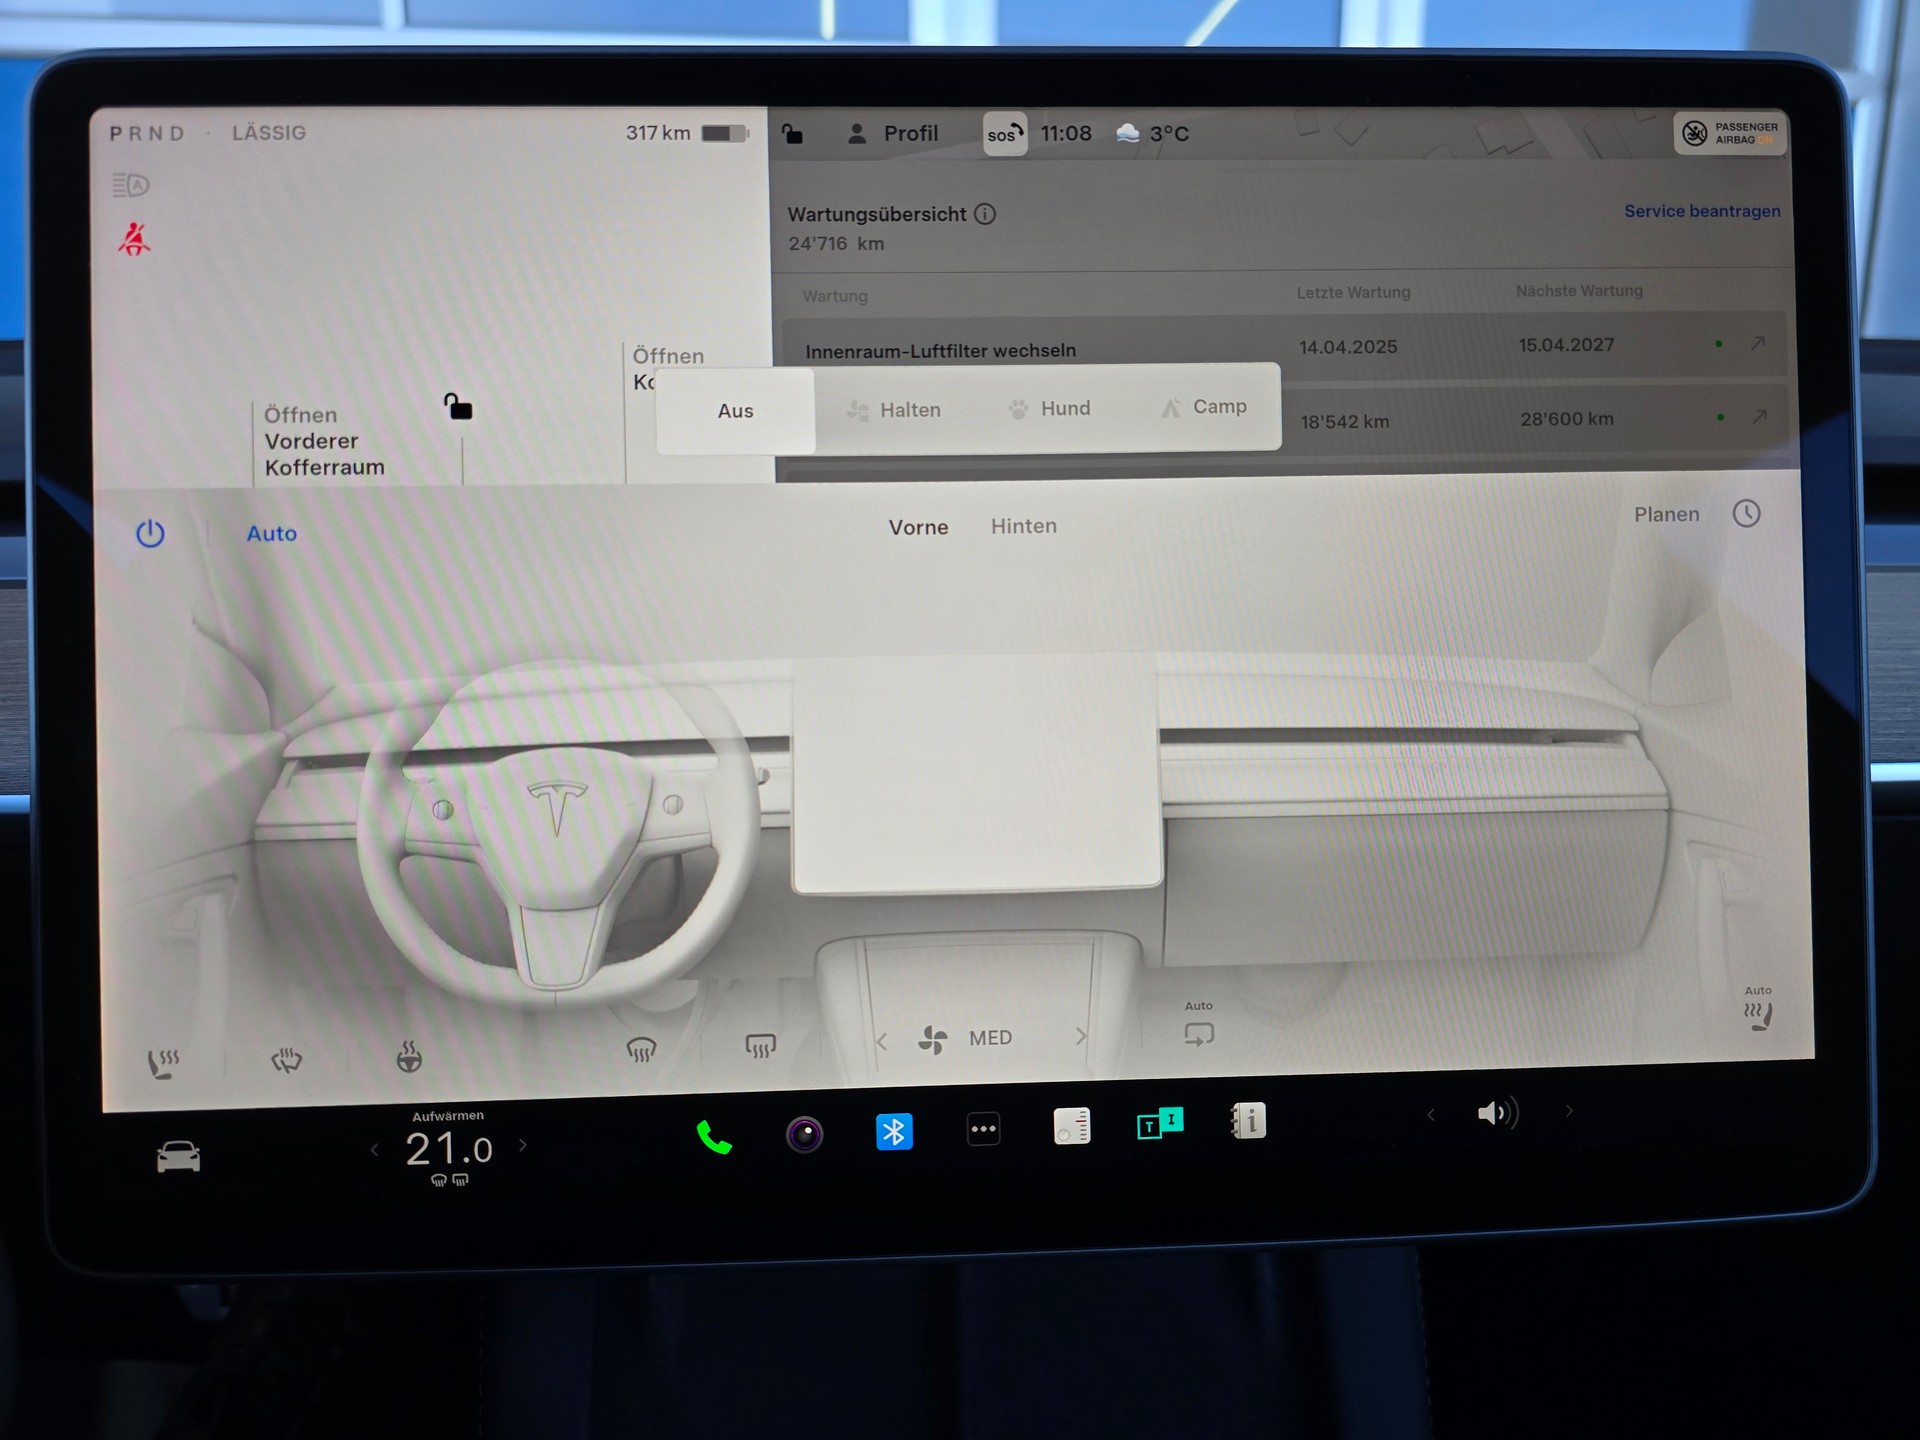Toggle the rear window defrost
Screen dimensions: 1920x1440
point(761,1046)
